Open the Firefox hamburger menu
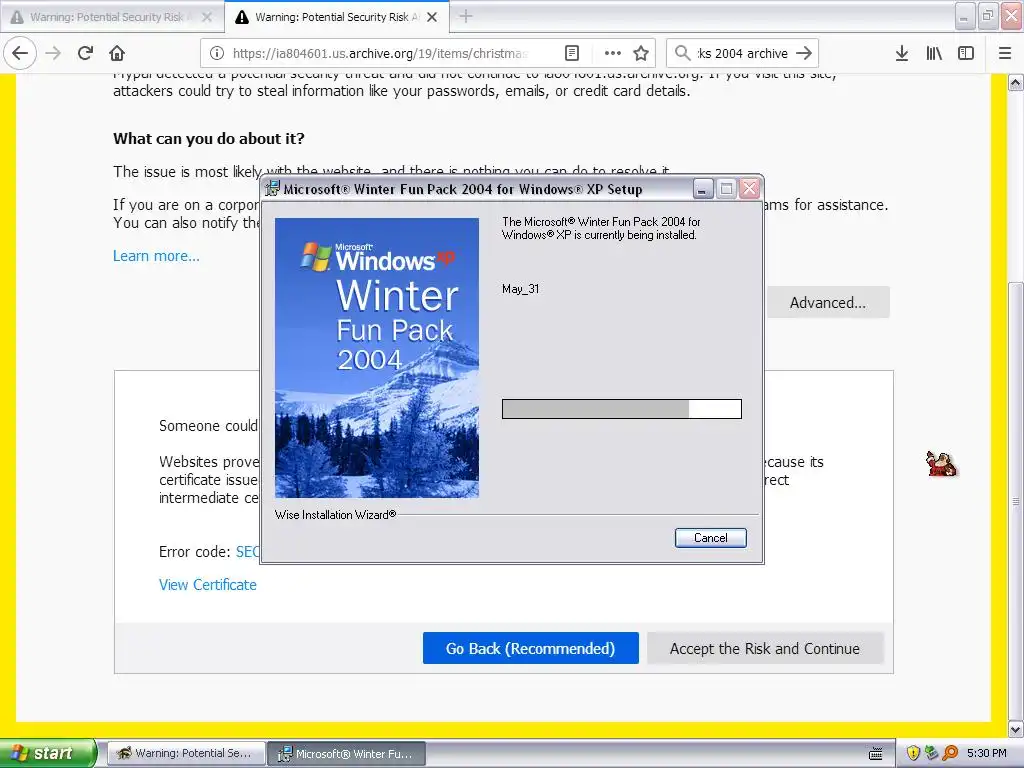 pos(1005,53)
